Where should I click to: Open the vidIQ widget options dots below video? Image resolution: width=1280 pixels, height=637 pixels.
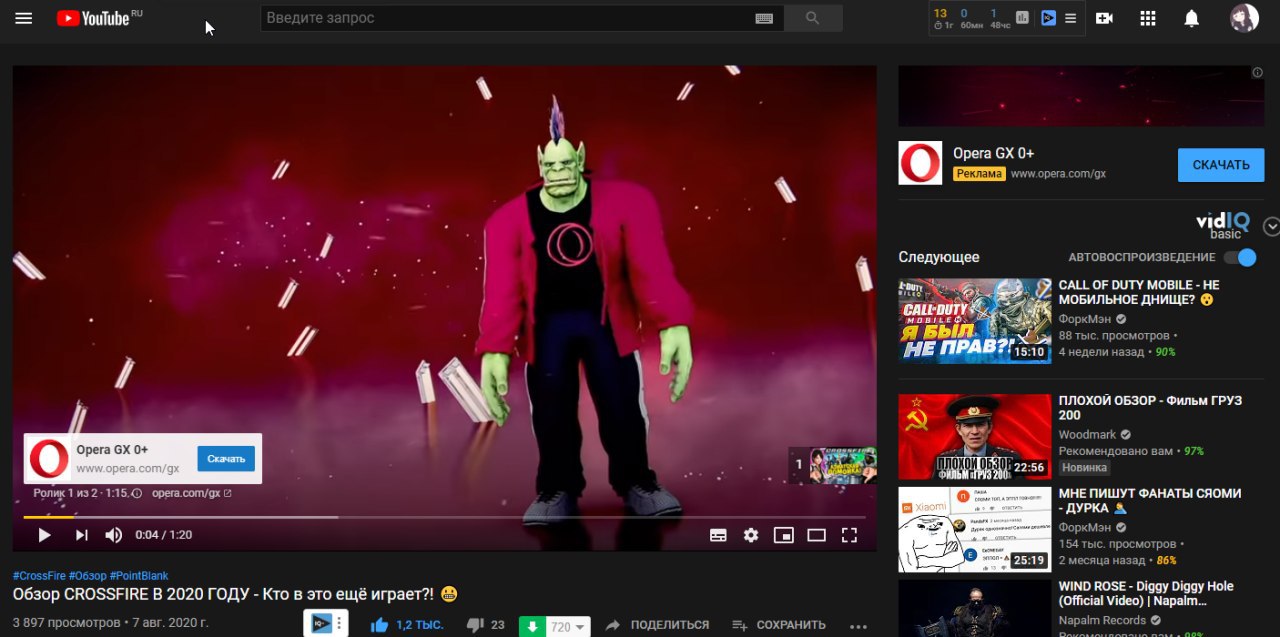[339, 624]
